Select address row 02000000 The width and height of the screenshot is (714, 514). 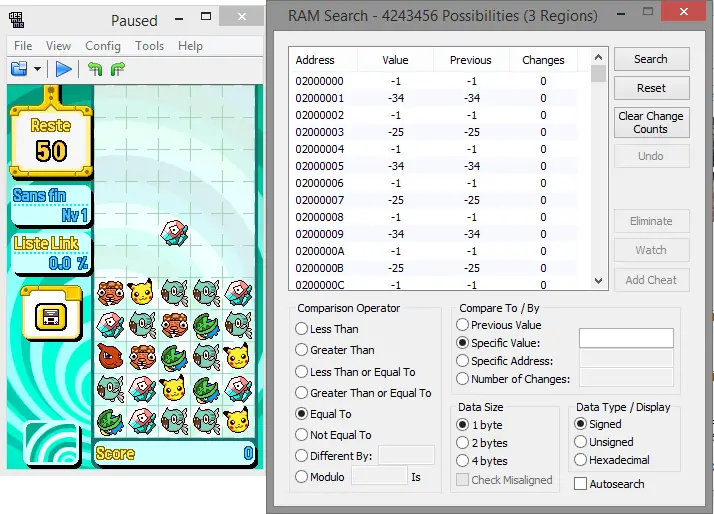click(x=433, y=81)
